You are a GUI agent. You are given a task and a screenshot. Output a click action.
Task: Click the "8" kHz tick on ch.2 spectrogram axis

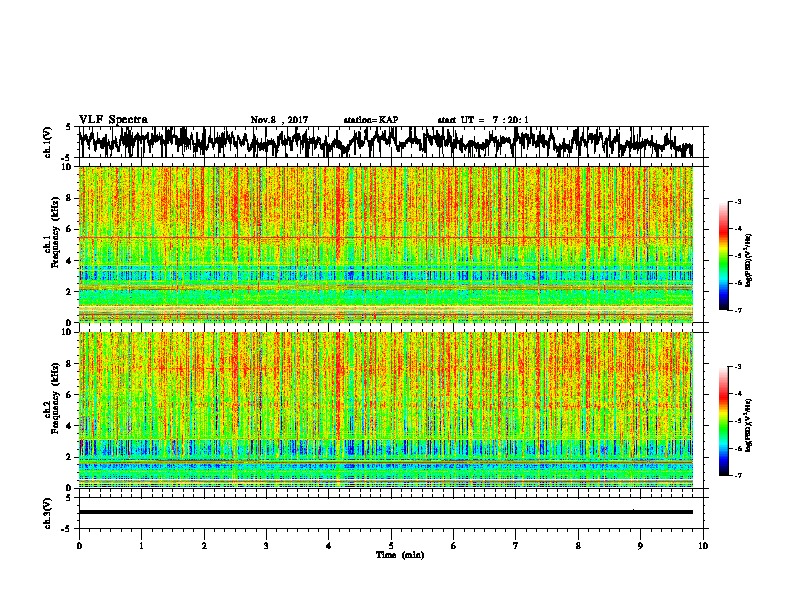69,364
